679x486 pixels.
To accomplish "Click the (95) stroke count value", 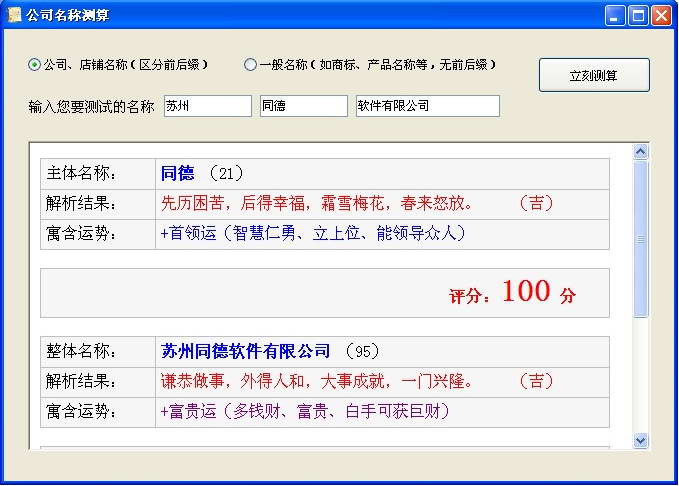I will [362, 351].
